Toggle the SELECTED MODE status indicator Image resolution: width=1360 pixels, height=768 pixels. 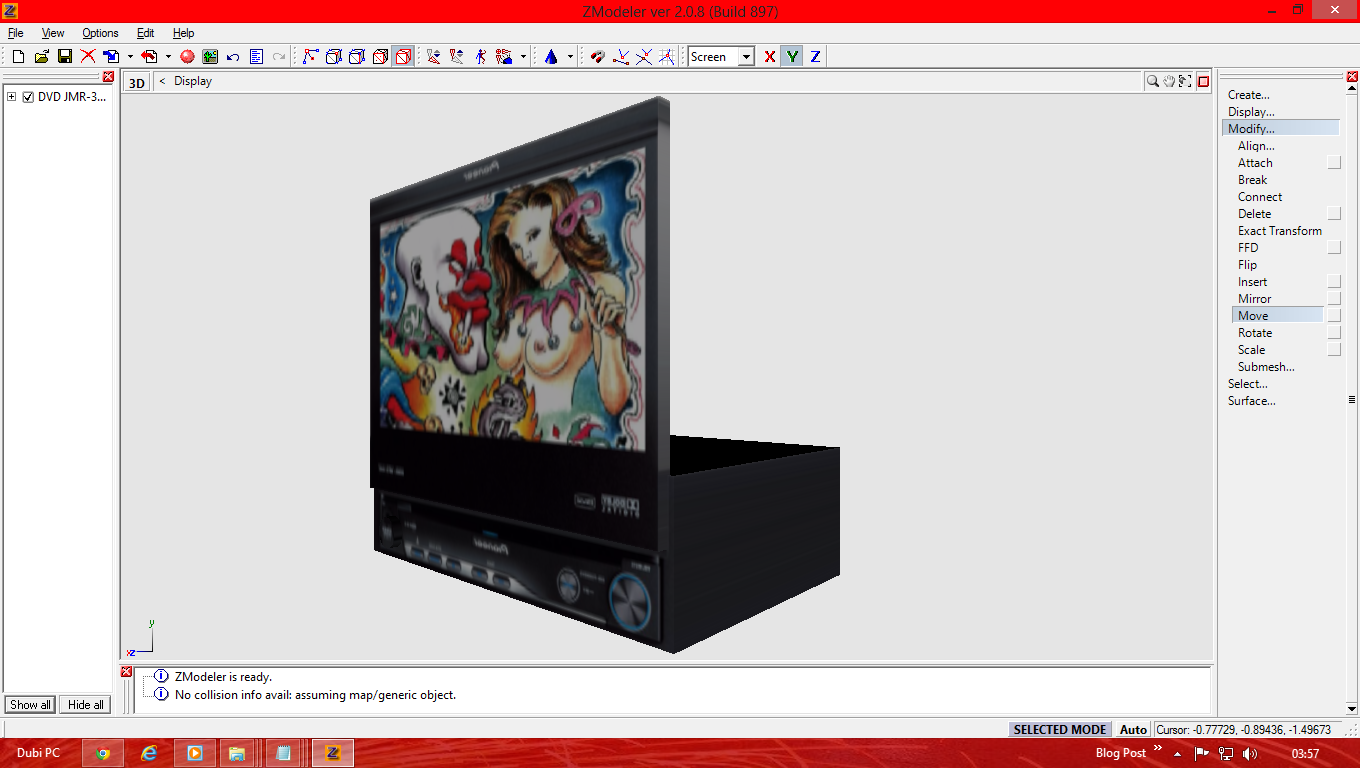click(x=1060, y=729)
